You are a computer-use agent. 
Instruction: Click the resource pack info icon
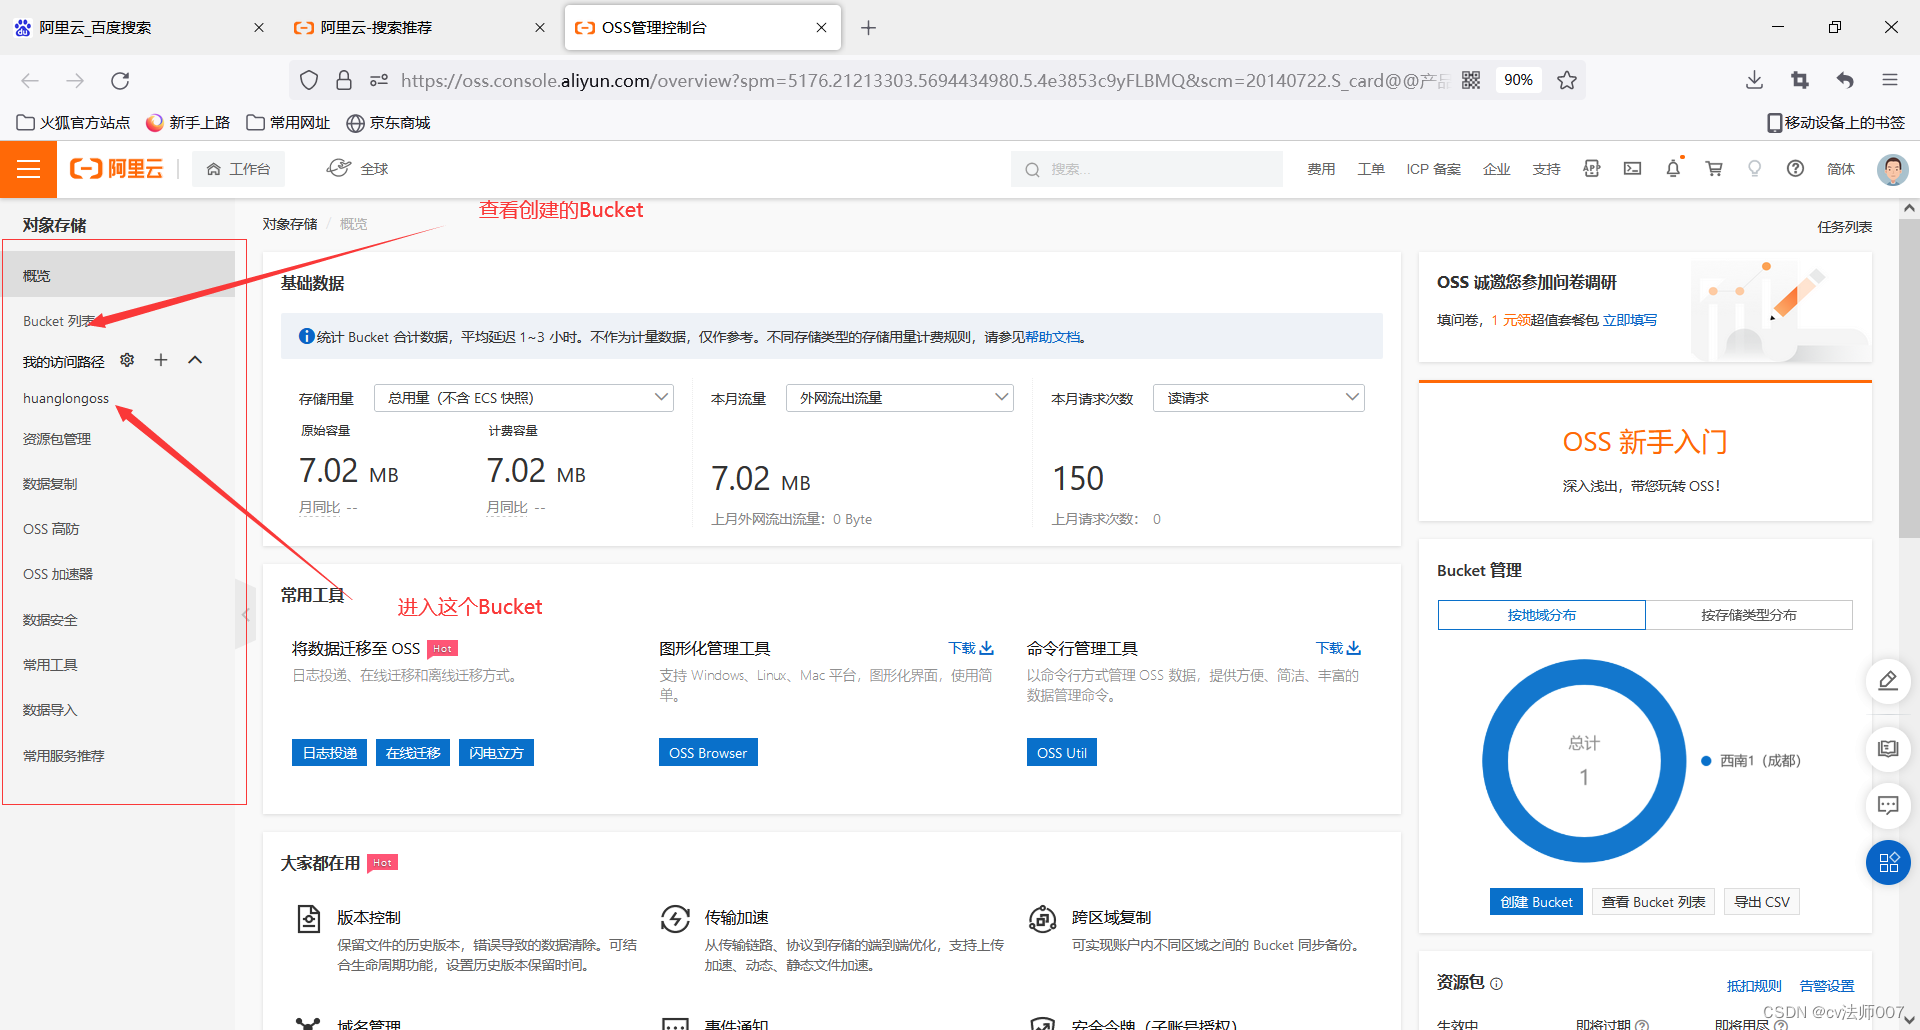pyautogui.click(x=1496, y=984)
